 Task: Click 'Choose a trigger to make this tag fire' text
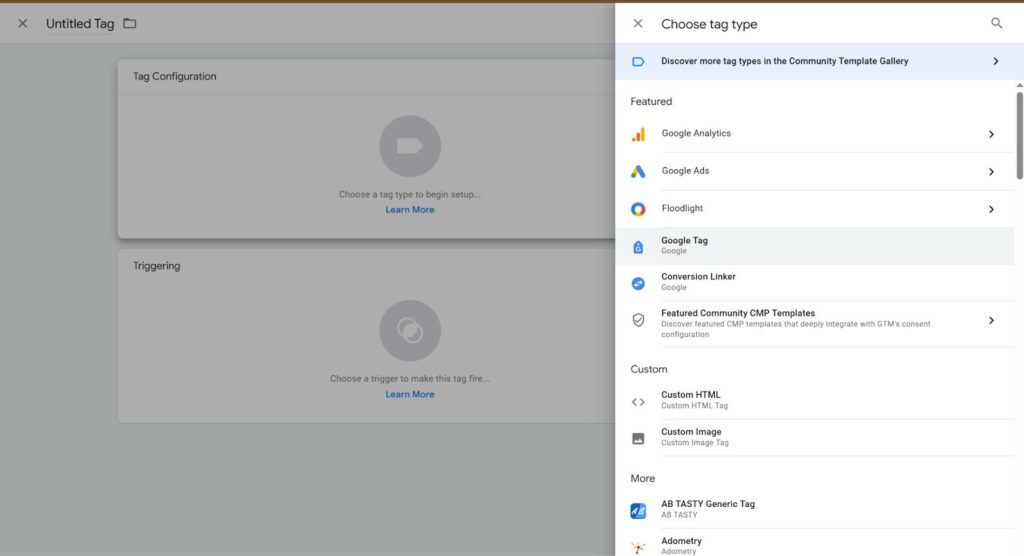[409, 379]
